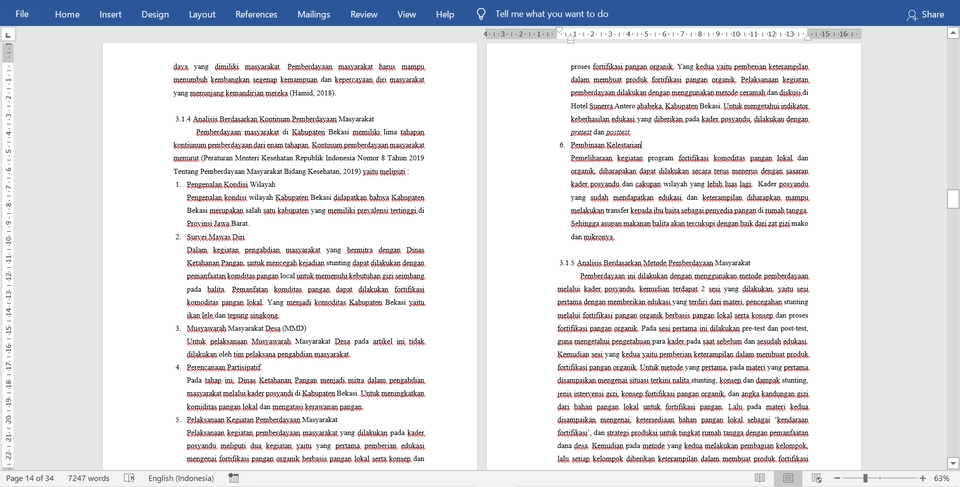
Task: Click the Share button
Action: [x=926, y=14]
